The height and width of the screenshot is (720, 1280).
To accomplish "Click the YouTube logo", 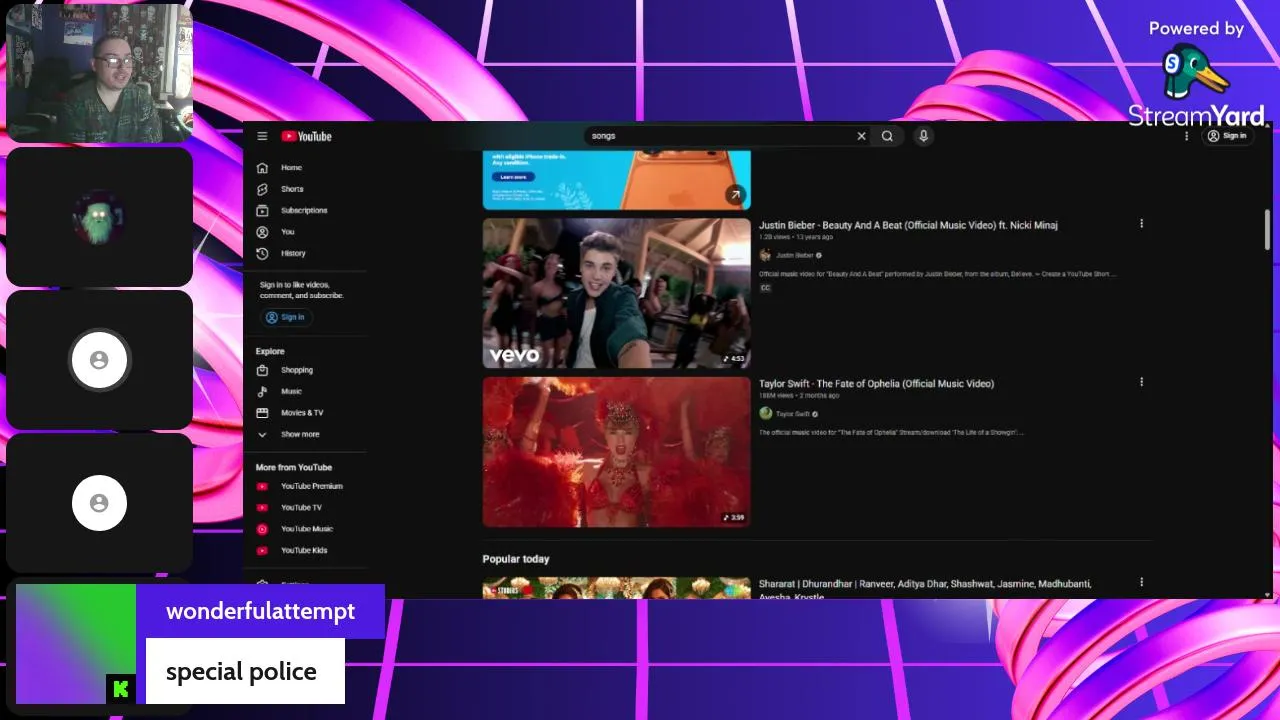I will [306, 136].
